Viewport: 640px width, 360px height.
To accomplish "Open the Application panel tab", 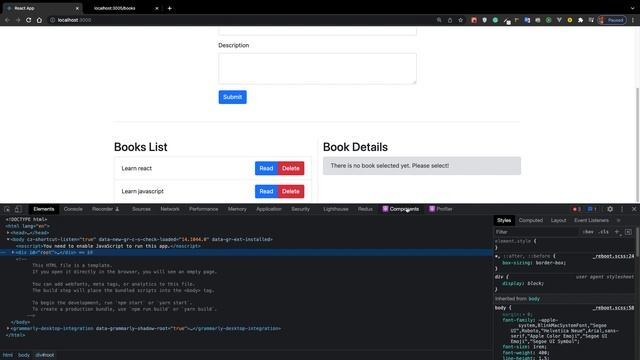I will tap(269, 209).
